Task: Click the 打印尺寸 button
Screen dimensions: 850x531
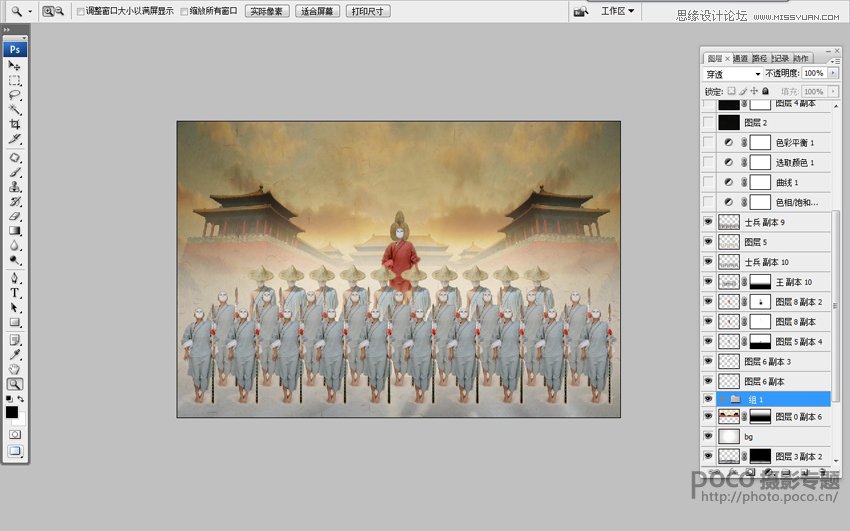Action: [368, 11]
